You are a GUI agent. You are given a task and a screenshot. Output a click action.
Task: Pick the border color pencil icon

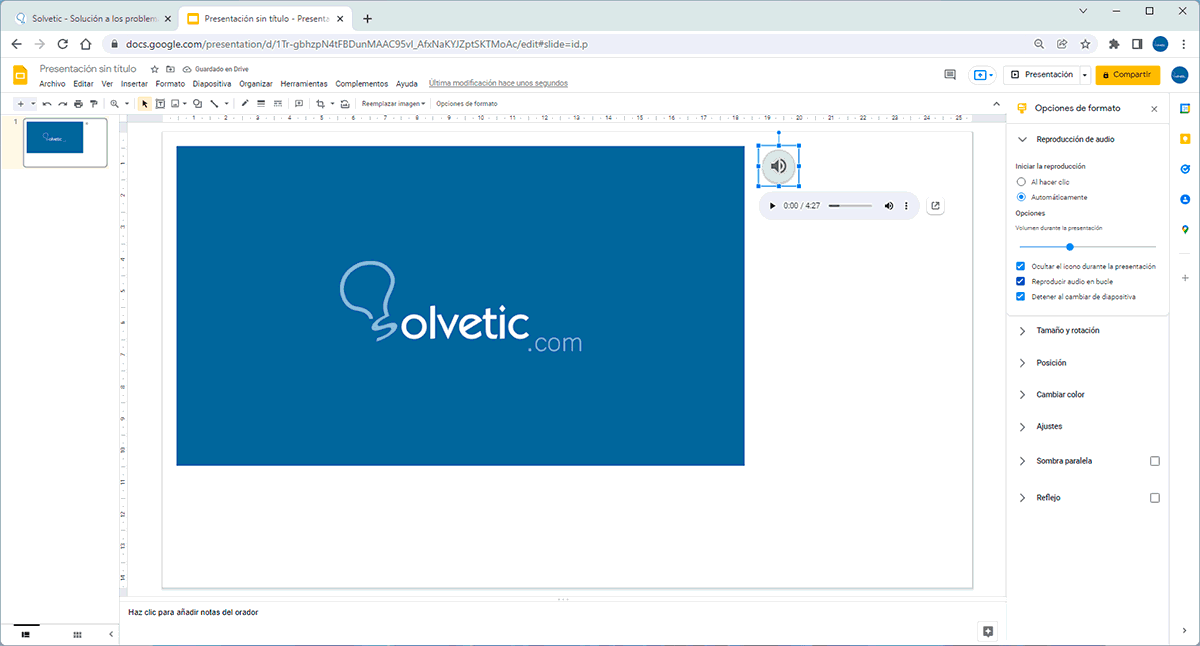245,104
